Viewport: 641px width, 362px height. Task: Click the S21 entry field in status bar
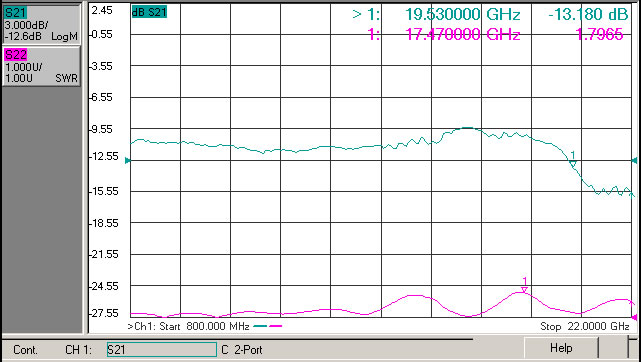pos(161,350)
